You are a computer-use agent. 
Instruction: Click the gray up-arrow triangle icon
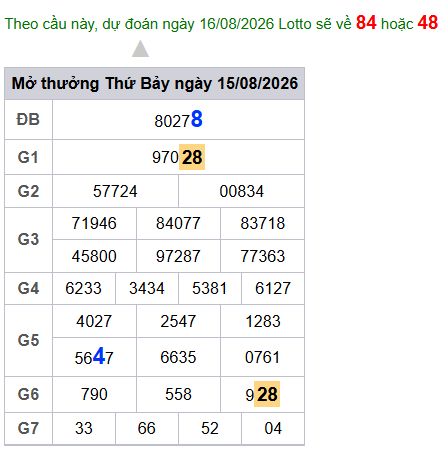click(x=140, y=49)
